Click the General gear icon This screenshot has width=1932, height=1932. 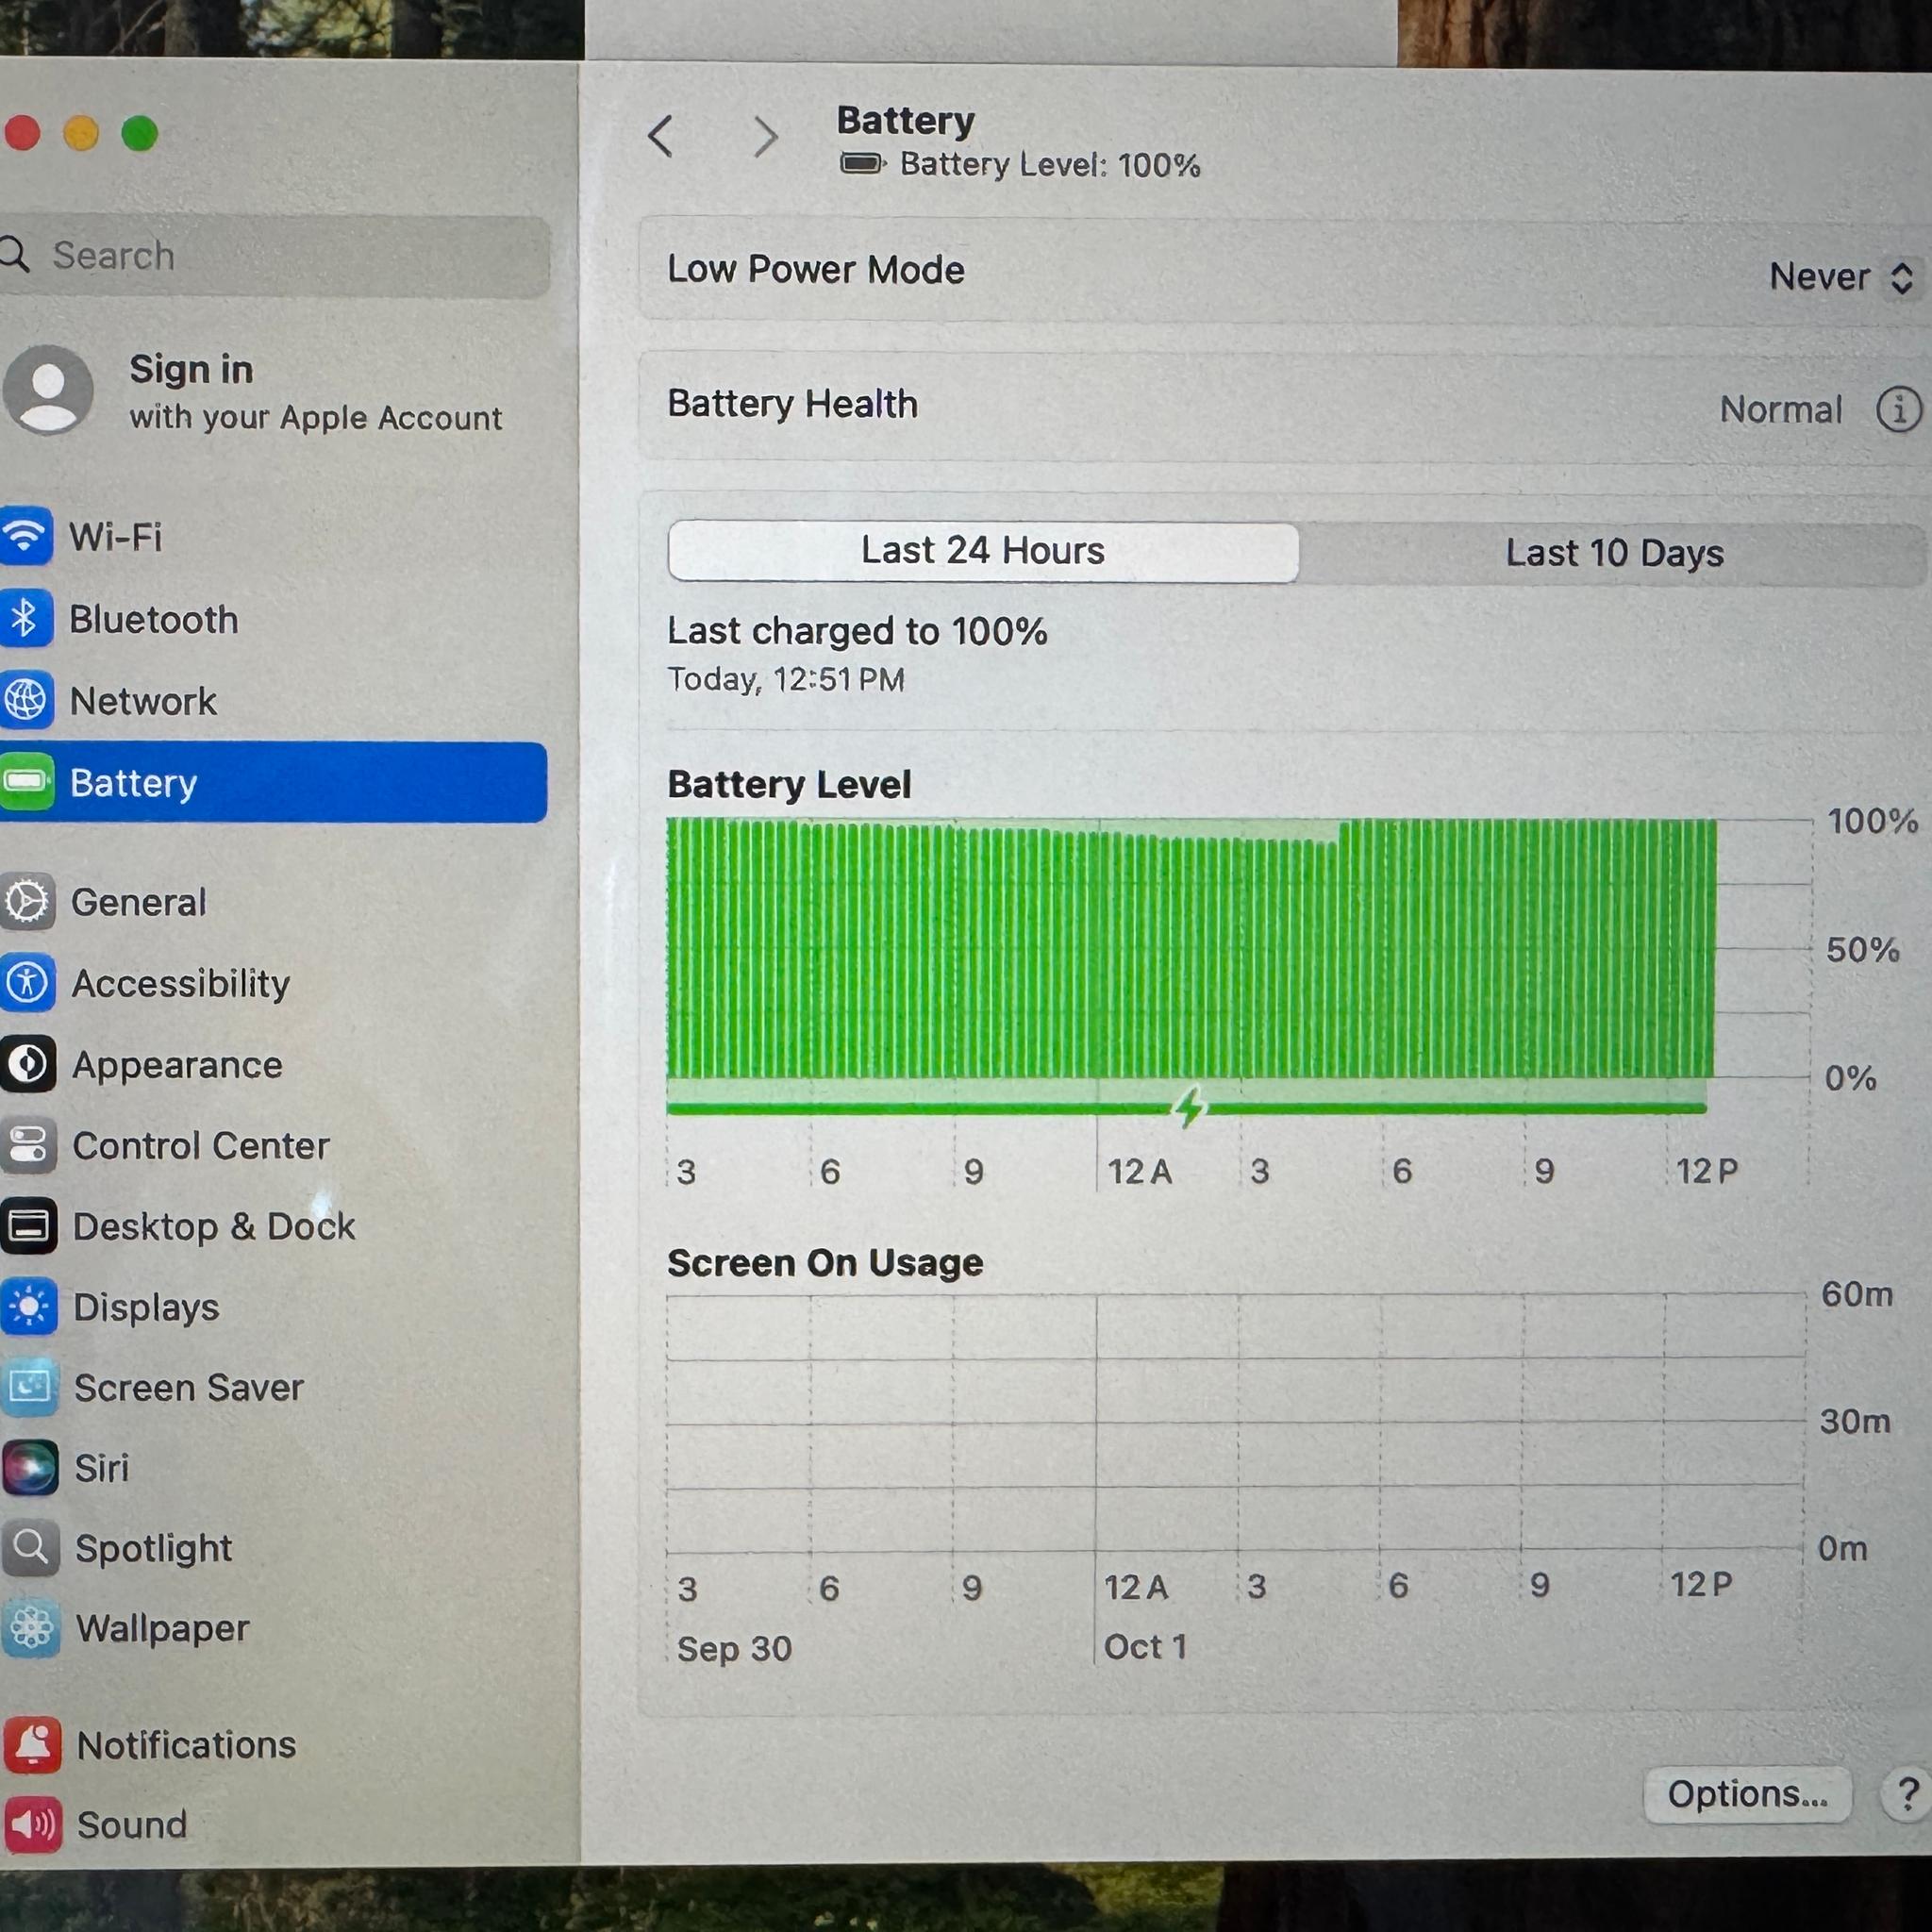[x=27, y=902]
